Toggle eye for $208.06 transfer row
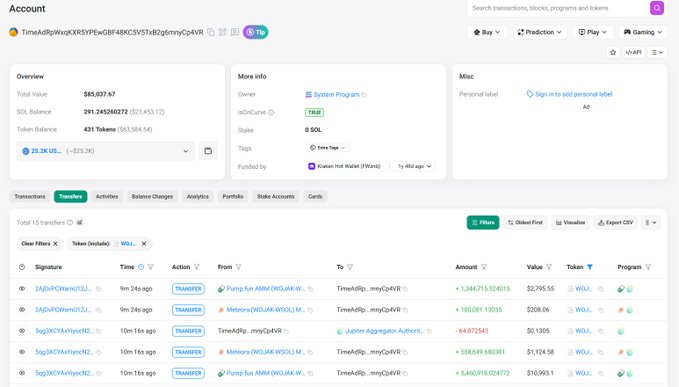Image resolution: width=679 pixels, height=387 pixels. (x=22, y=310)
